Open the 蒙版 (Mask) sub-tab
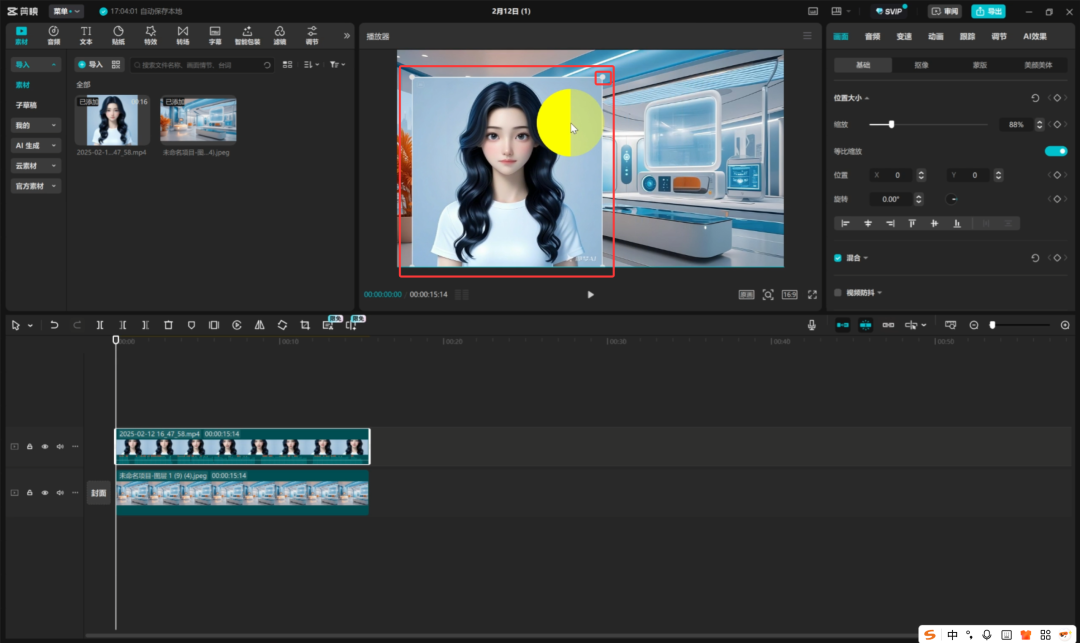 [979, 65]
